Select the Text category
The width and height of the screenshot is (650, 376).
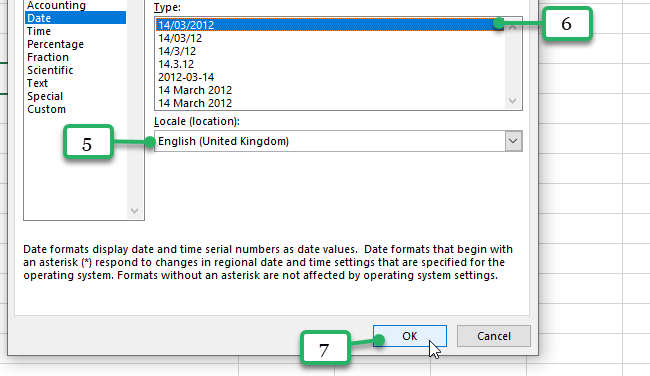pos(37,83)
